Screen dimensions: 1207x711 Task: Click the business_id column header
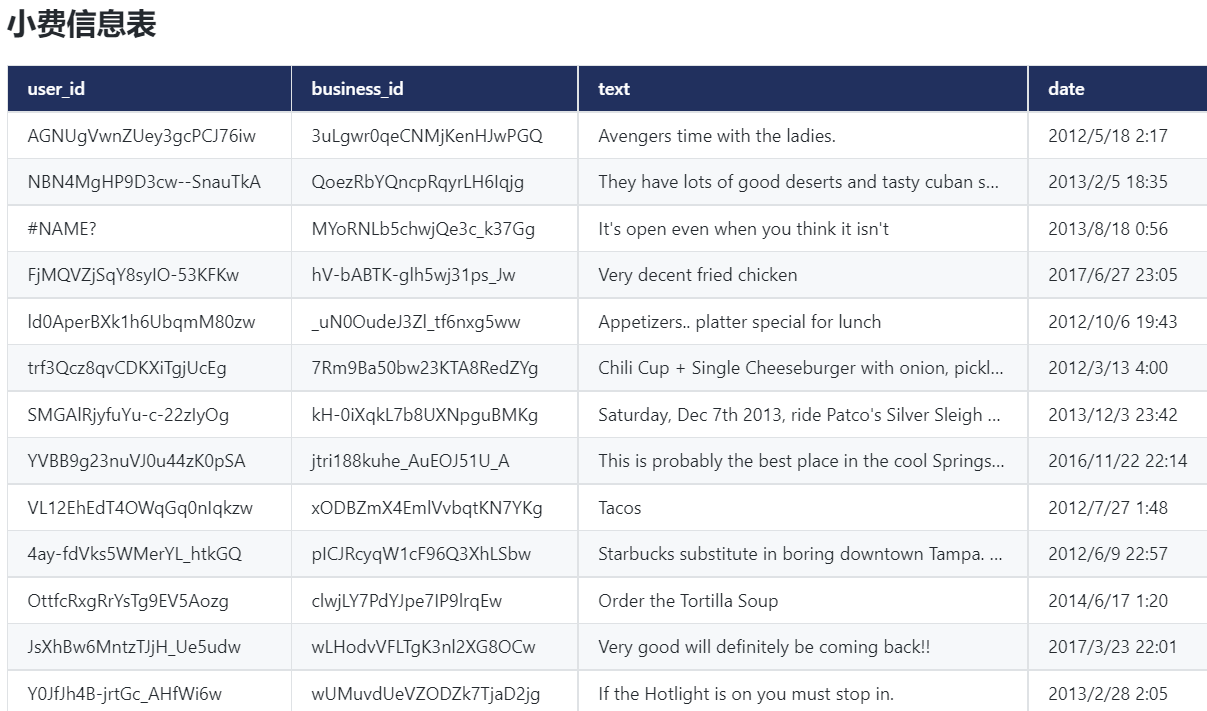point(357,89)
